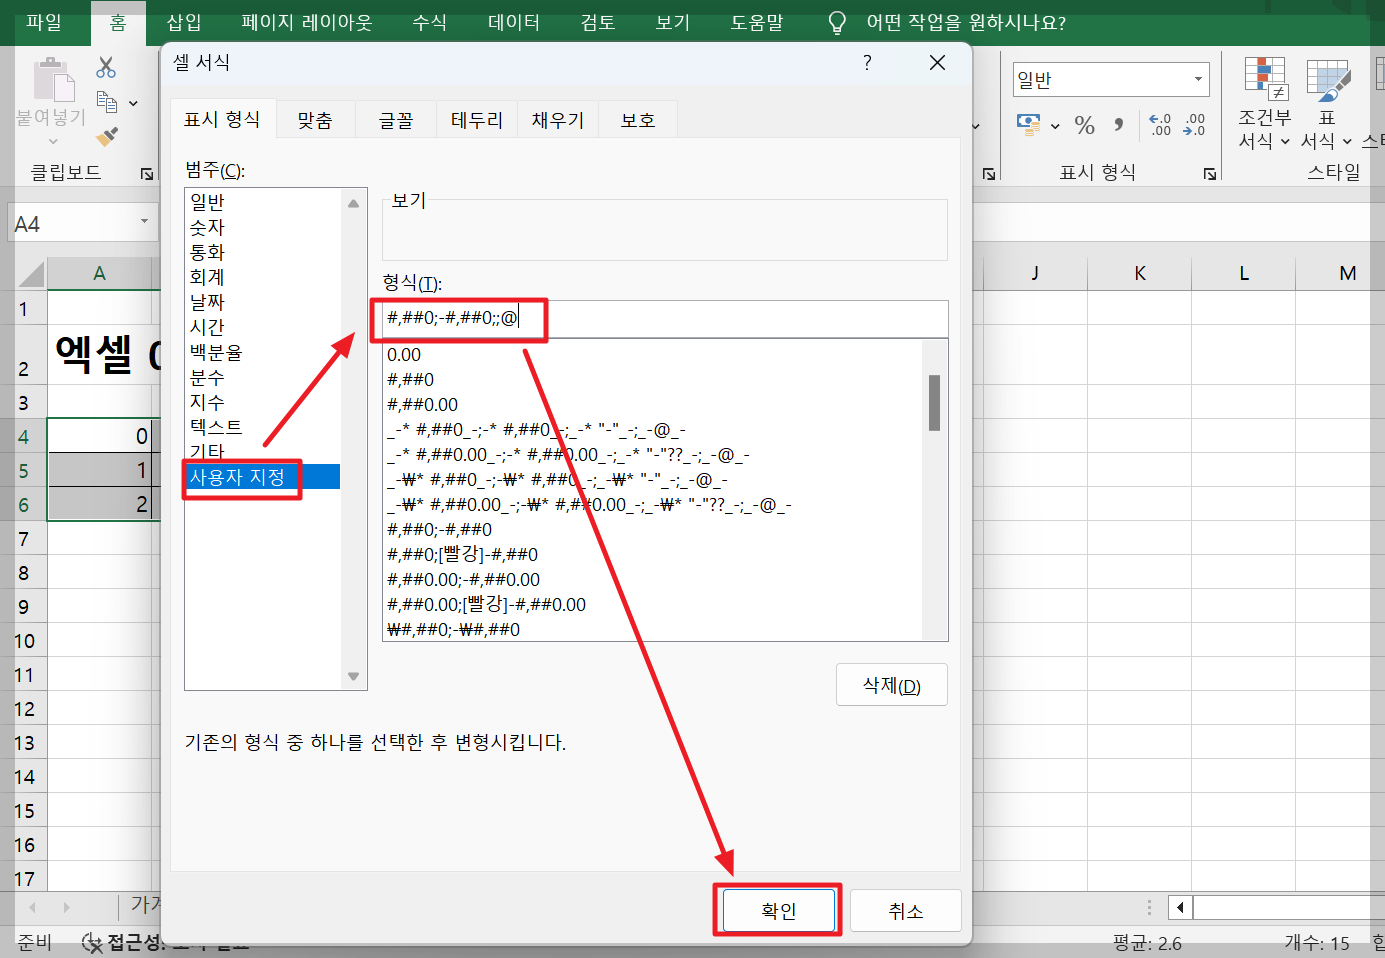
Task: Click the 형식 input field
Action: click(665, 319)
